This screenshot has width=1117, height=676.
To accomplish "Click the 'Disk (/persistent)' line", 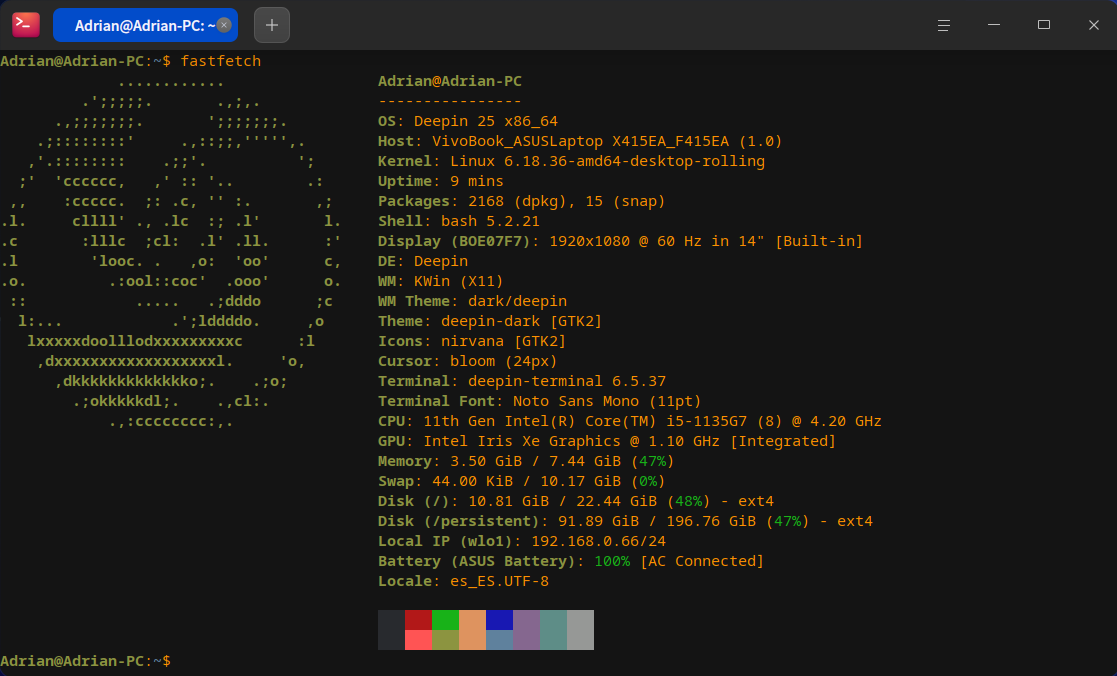I will coord(625,521).
